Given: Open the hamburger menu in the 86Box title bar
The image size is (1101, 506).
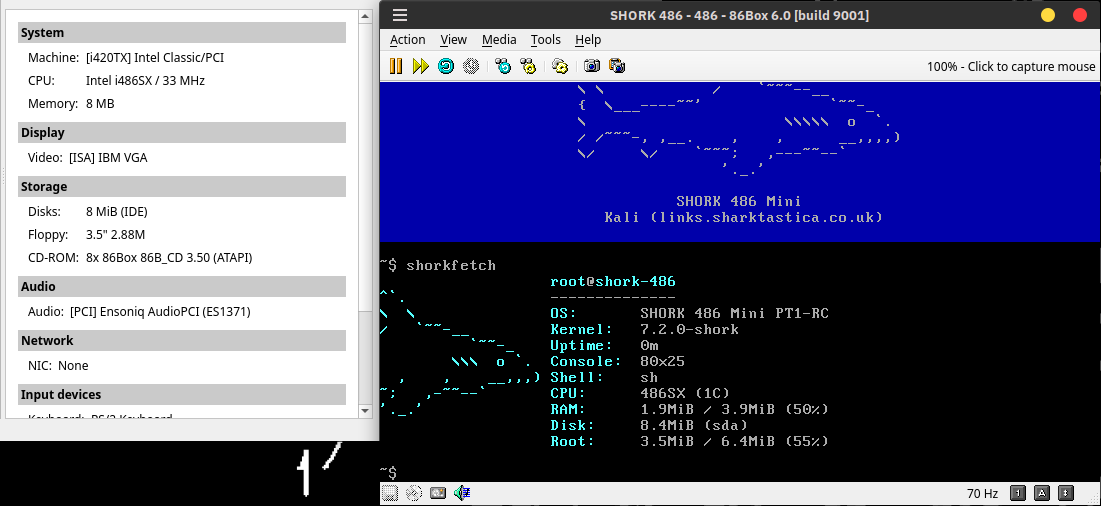Looking at the screenshot, I should [x=400, y=15].
